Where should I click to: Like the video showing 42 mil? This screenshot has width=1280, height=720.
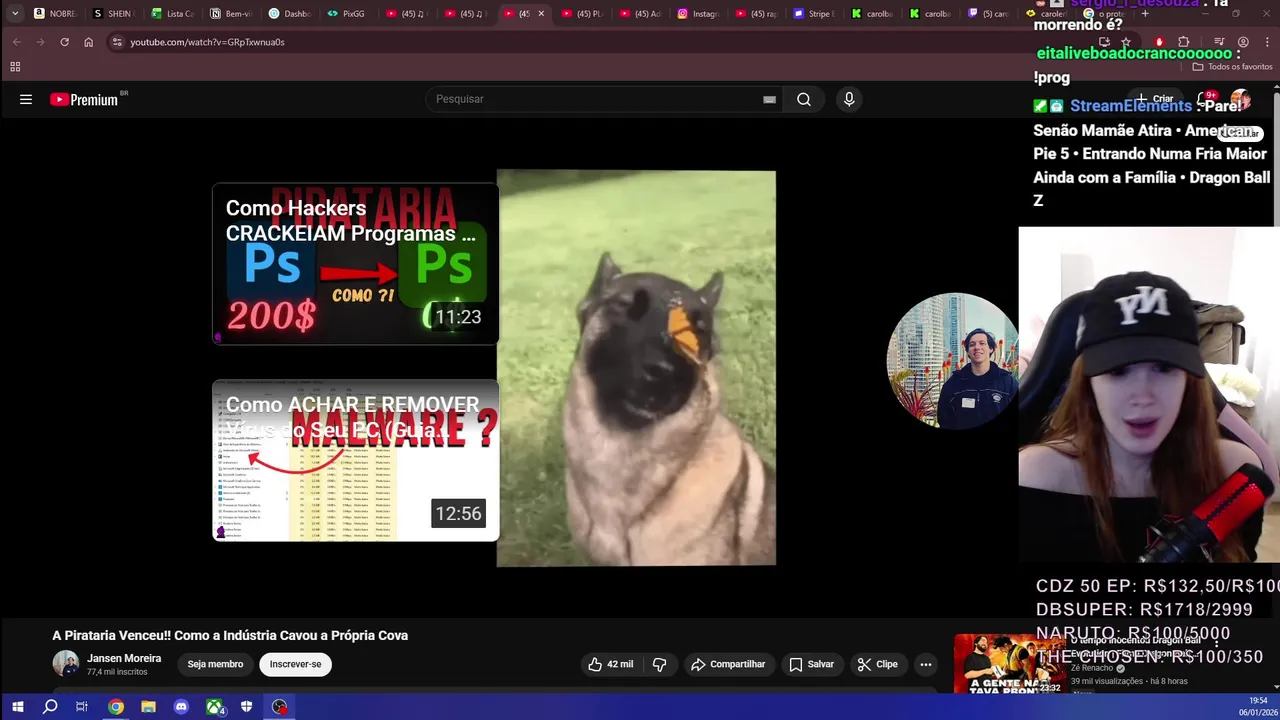tap(610, 664)
